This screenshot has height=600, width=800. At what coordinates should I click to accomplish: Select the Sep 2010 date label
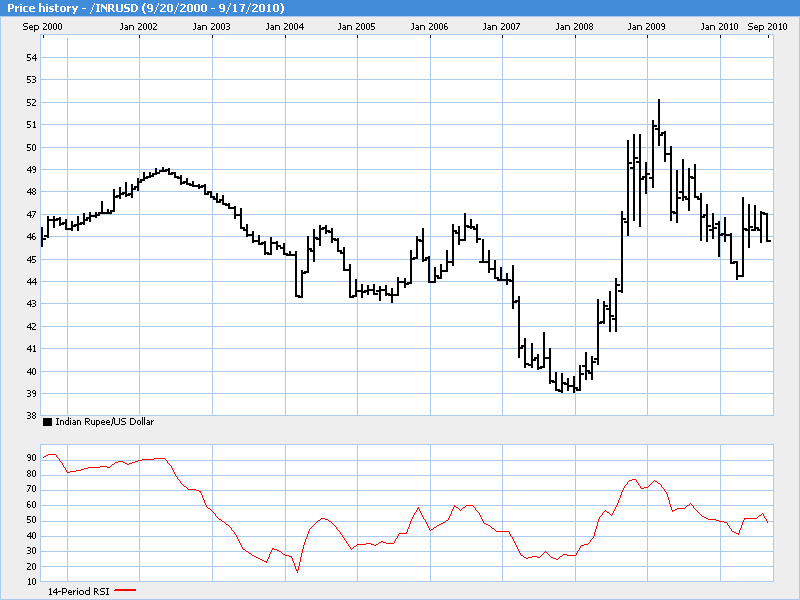click(x=767, y=26)
